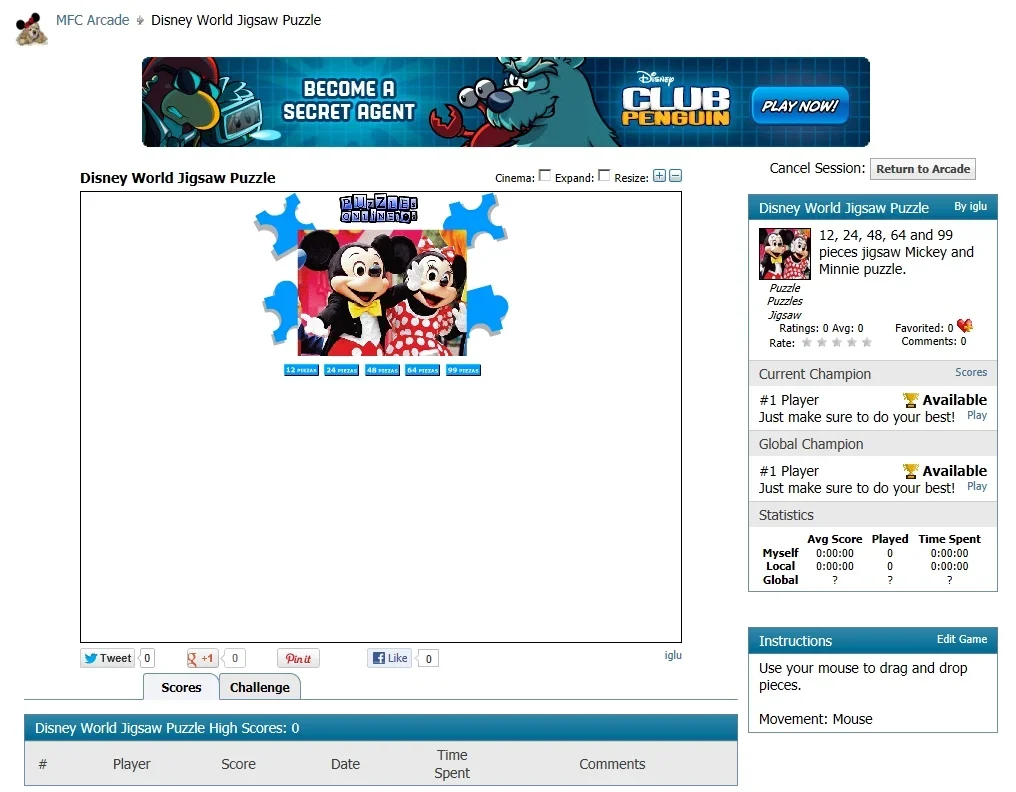The image size is (1016, 792).
Task: Open the MFC Arcade breadcrumb link
Action: [93, 20]
